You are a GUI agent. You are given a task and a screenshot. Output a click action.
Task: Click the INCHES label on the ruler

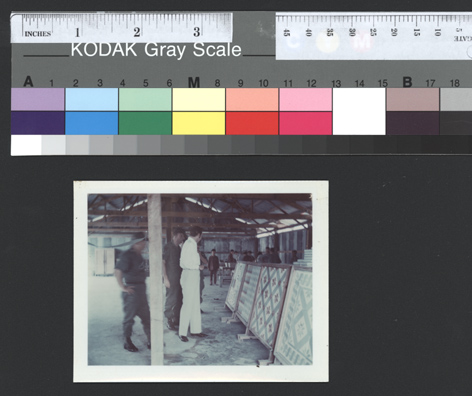coord(38,34)
